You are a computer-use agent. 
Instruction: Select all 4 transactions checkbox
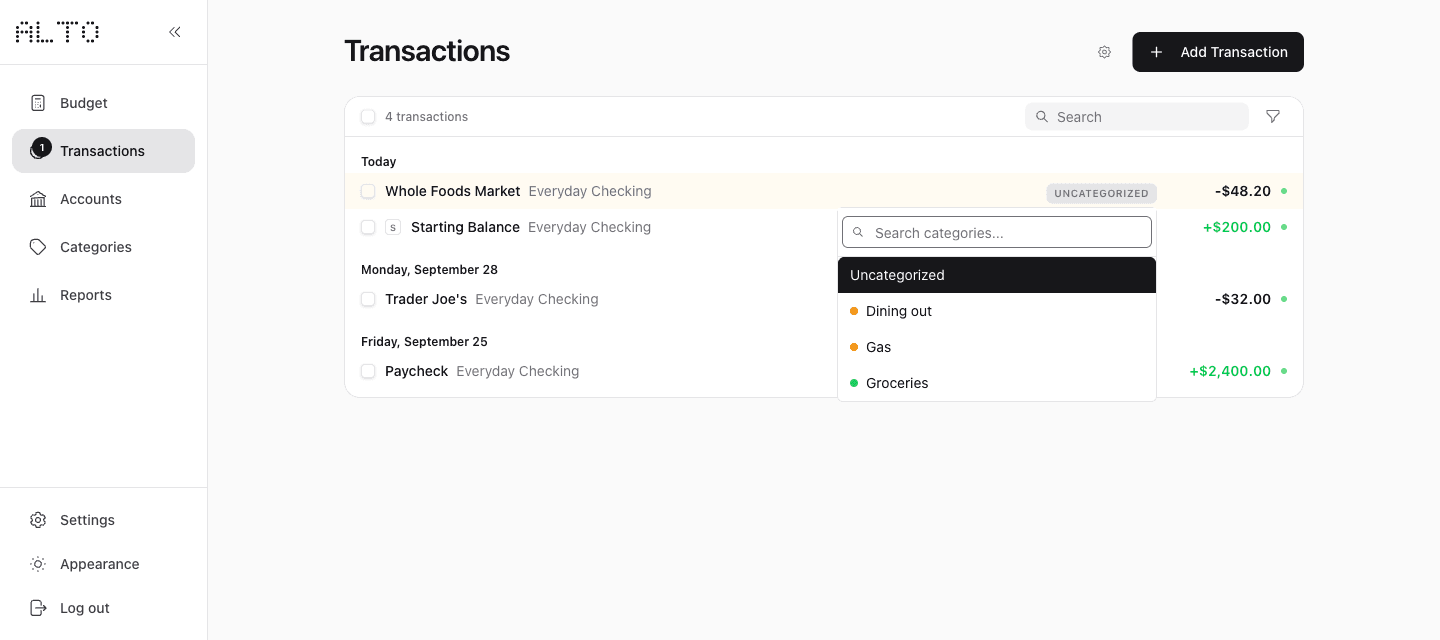click(368, 117)
